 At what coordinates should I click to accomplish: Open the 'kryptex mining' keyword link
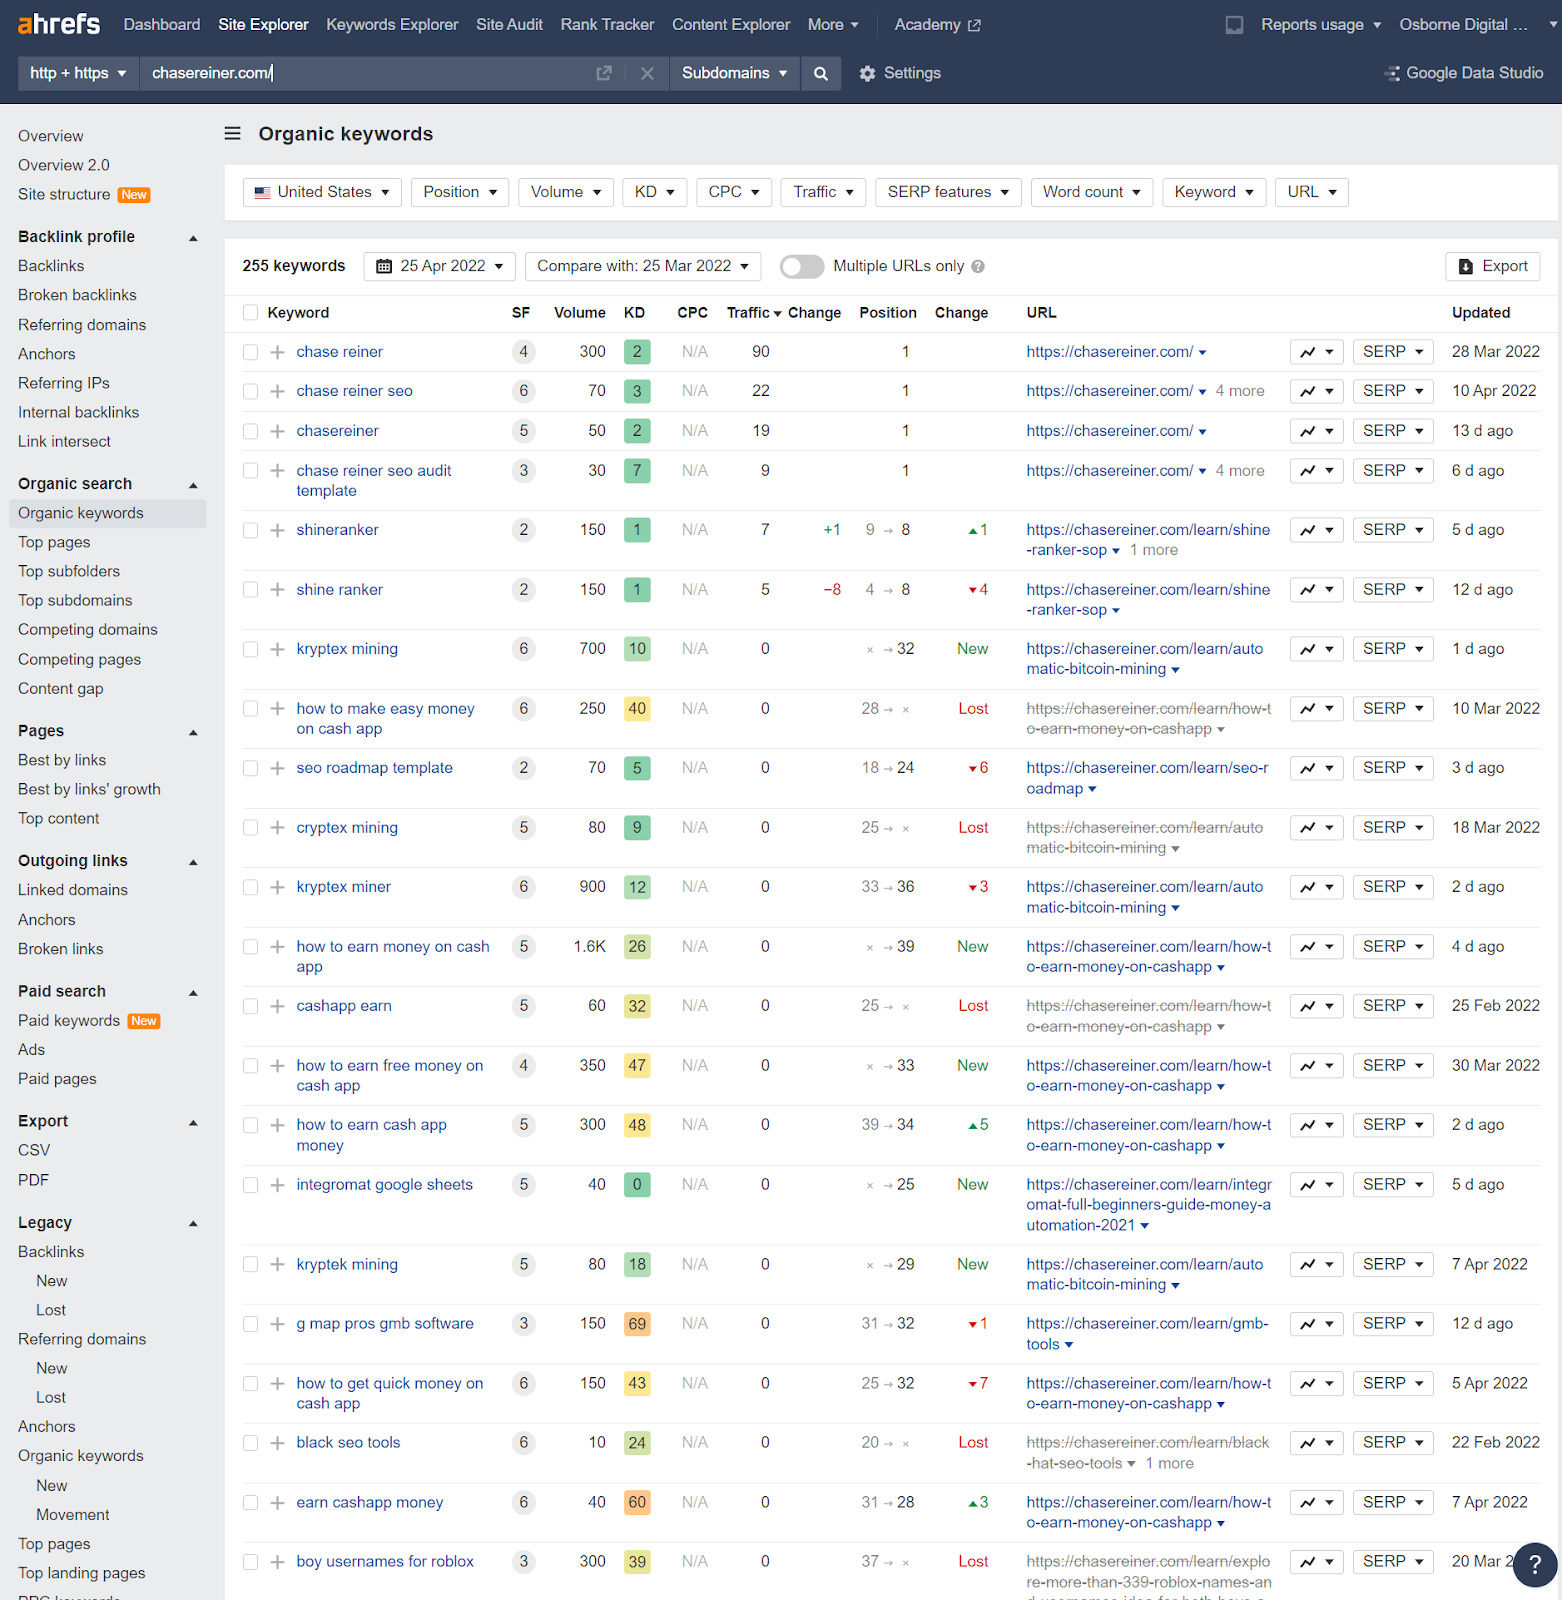tap(347, 649)
